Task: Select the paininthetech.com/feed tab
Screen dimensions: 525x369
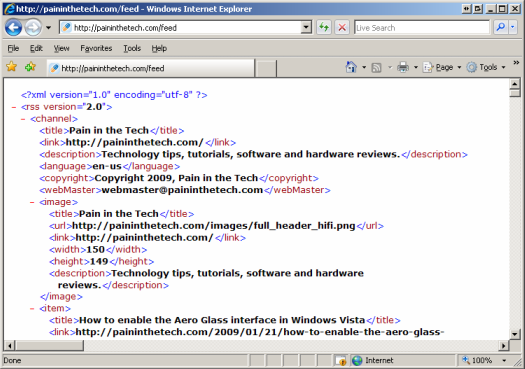Action: [x=151, y=68]
